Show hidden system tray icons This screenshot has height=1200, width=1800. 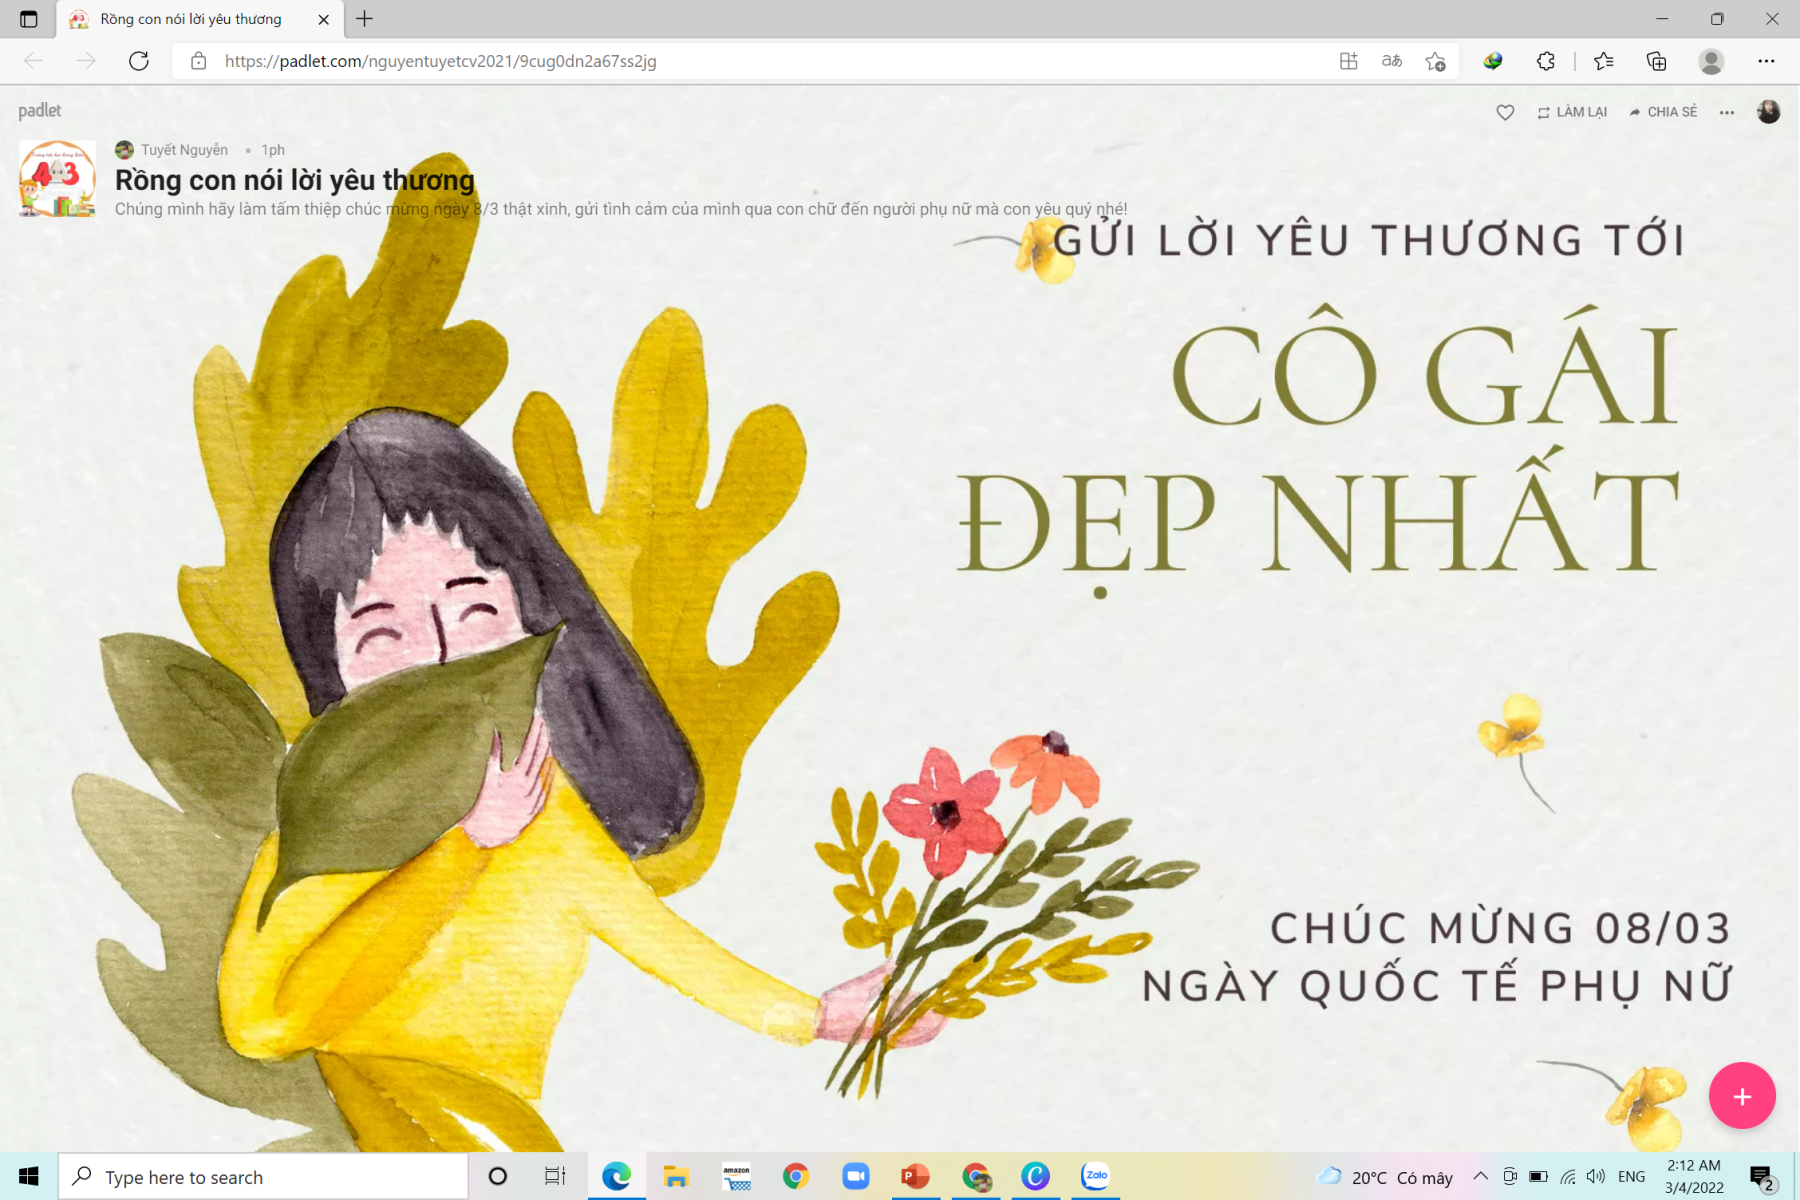[1481, 1177]
